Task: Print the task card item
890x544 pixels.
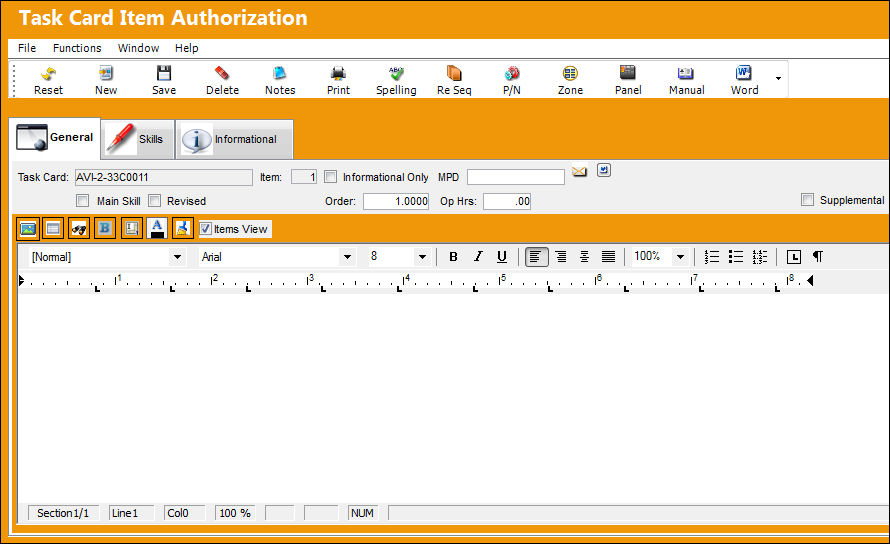Action: [x=338, y=80]
